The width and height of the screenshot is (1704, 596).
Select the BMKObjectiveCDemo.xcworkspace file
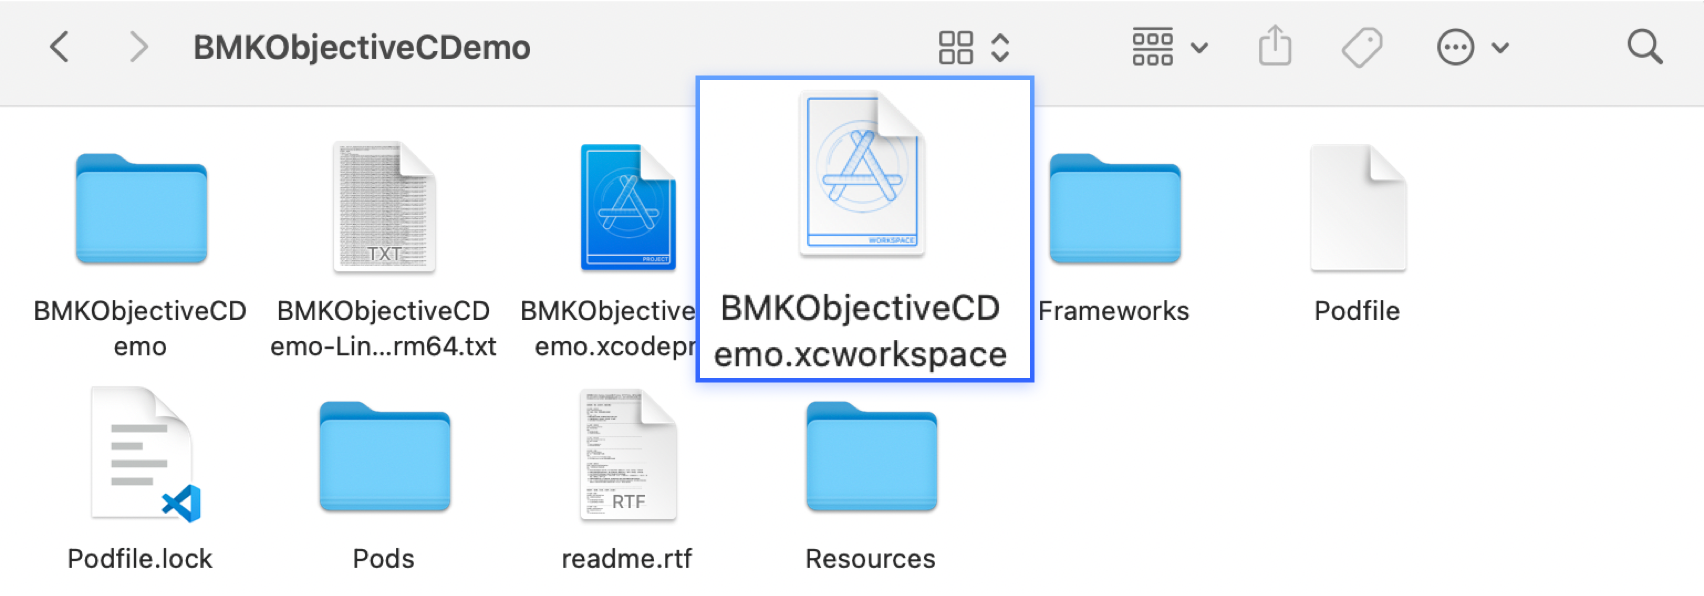[x=862, y=175]
